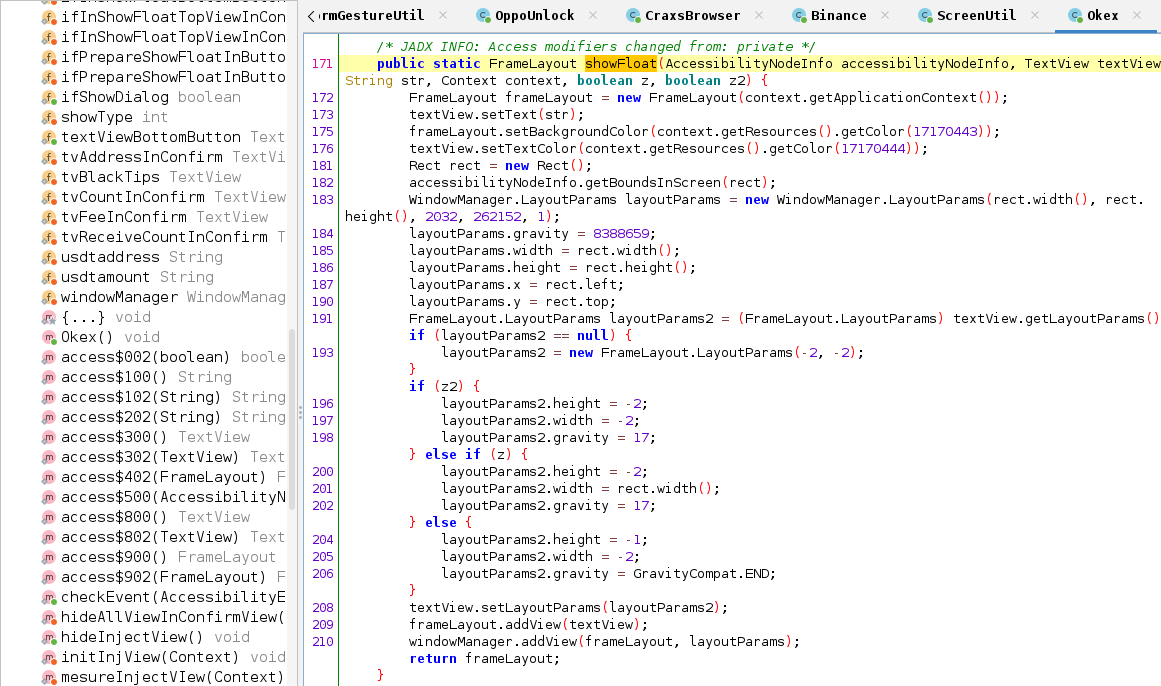The width and height of the screenshot is (1161, 686).
Task: Click the OppoUnlock tab class icon
Action: click(x=484, y=16)
